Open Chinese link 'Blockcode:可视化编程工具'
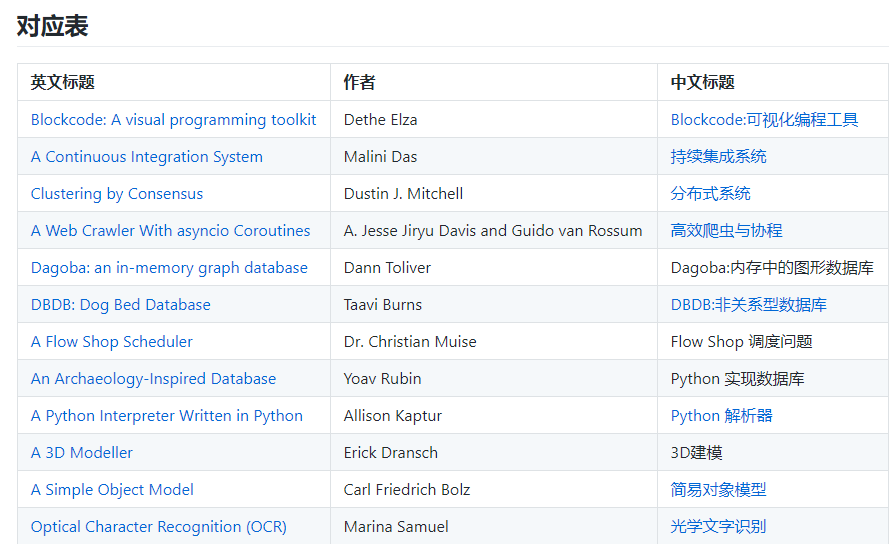 click(x=764, y=120)
